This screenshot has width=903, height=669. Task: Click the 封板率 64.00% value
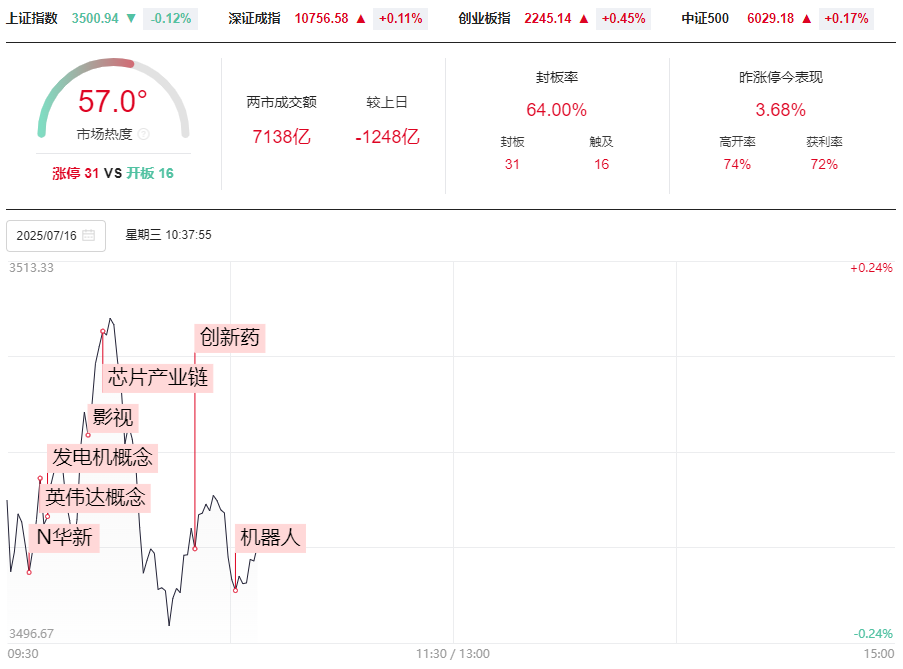coord(556,109)
